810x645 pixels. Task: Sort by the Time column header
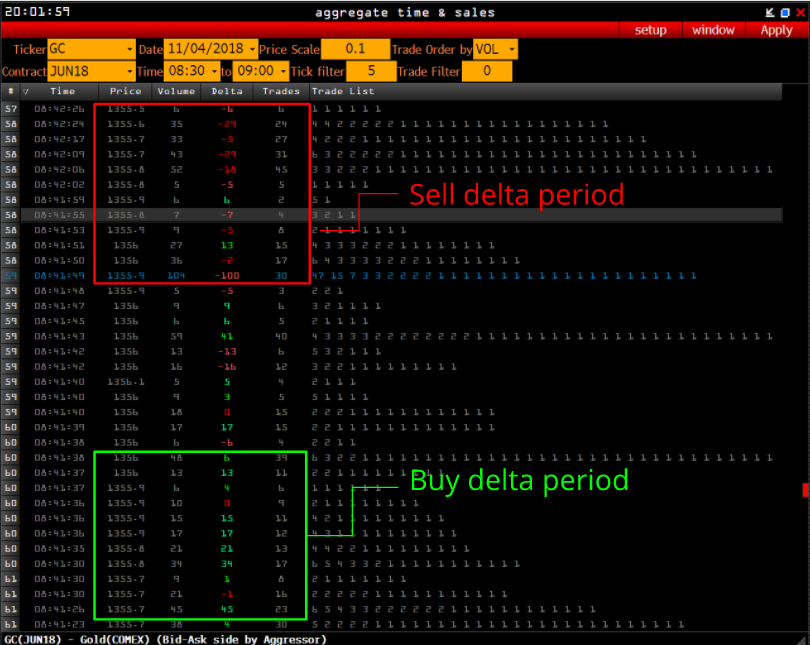(62, 91)
